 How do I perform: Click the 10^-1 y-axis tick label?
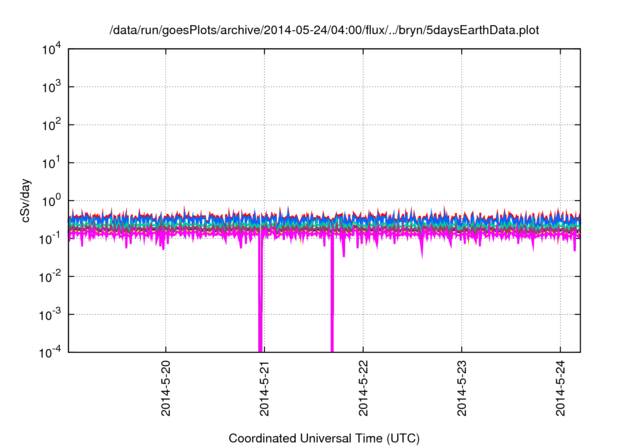[50, 239]
